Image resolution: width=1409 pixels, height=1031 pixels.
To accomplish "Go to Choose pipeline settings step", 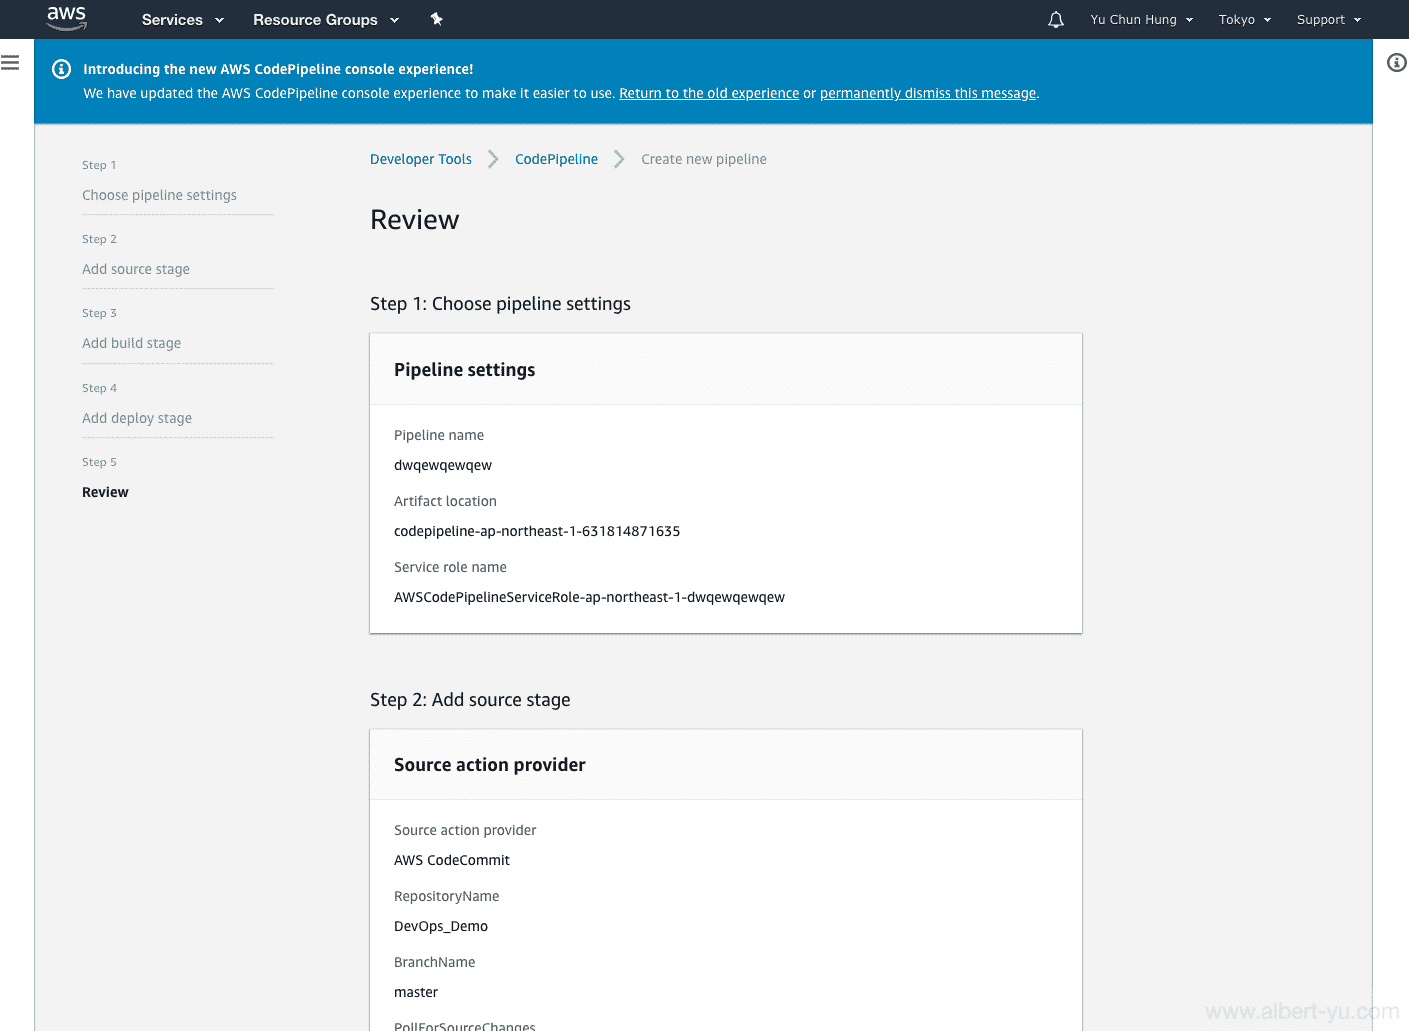I will (159, 195).
